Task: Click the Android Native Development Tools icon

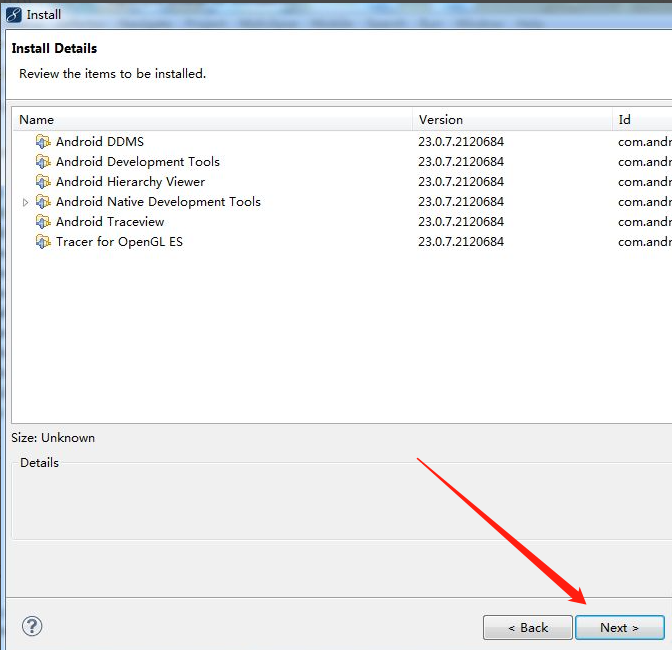Action: (x=43, y=202)
